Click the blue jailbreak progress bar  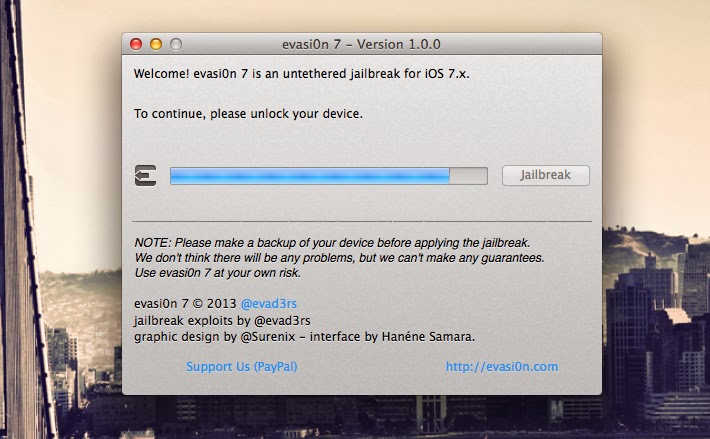tap(329, 176)
